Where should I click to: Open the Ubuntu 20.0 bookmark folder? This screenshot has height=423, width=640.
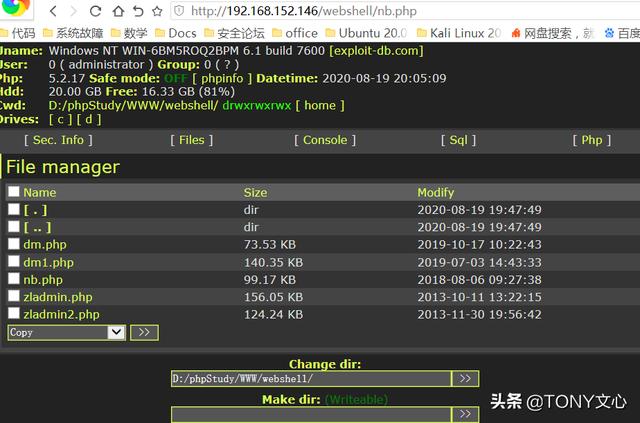(x=366, y=33)
